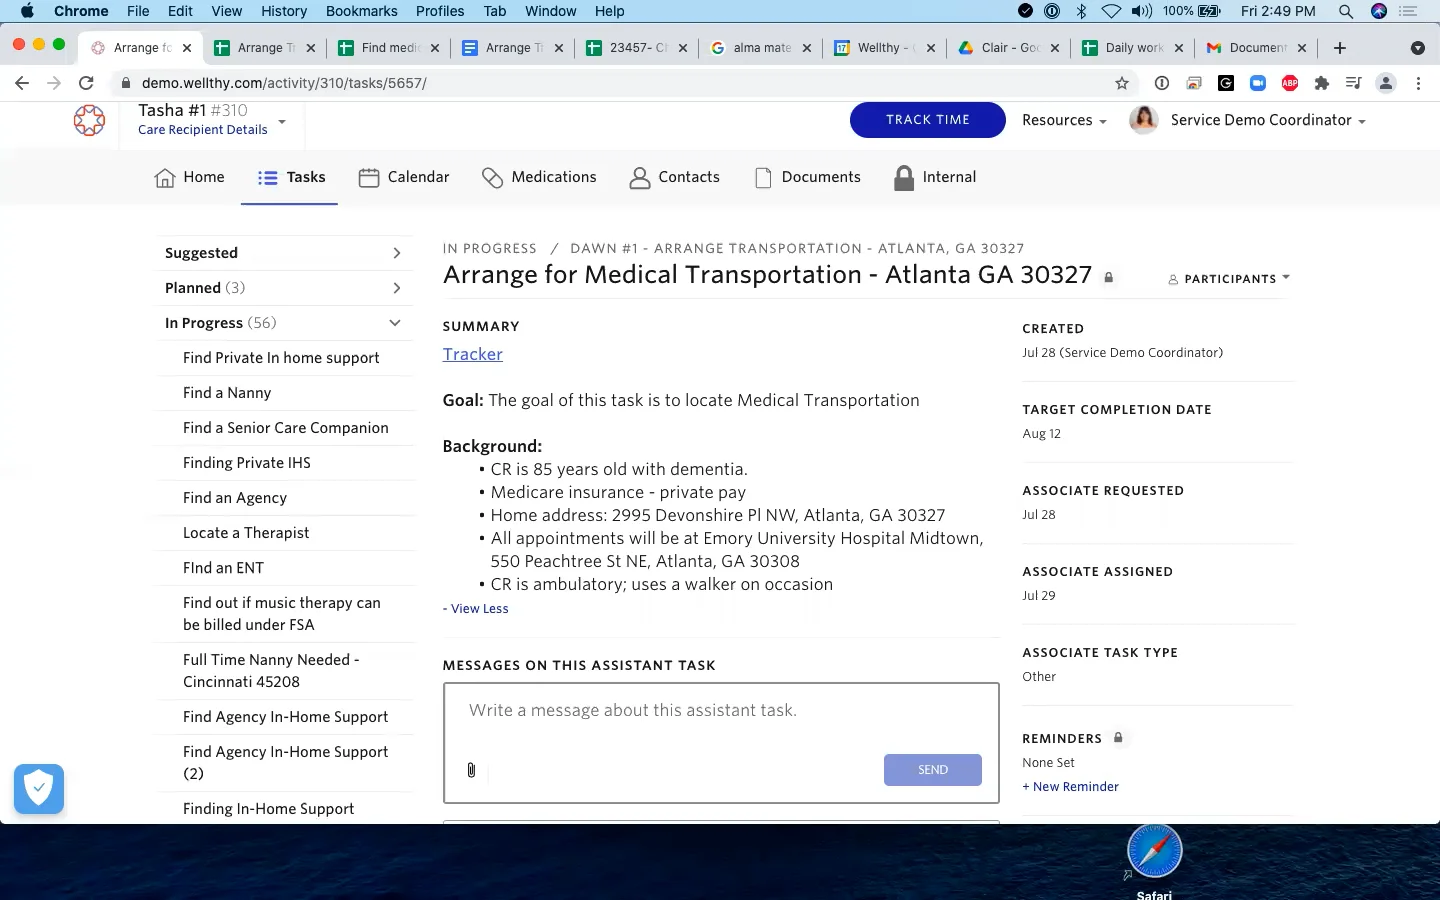Open the History menu in menu bar
1440x900 pixels.
click(284, 11)
